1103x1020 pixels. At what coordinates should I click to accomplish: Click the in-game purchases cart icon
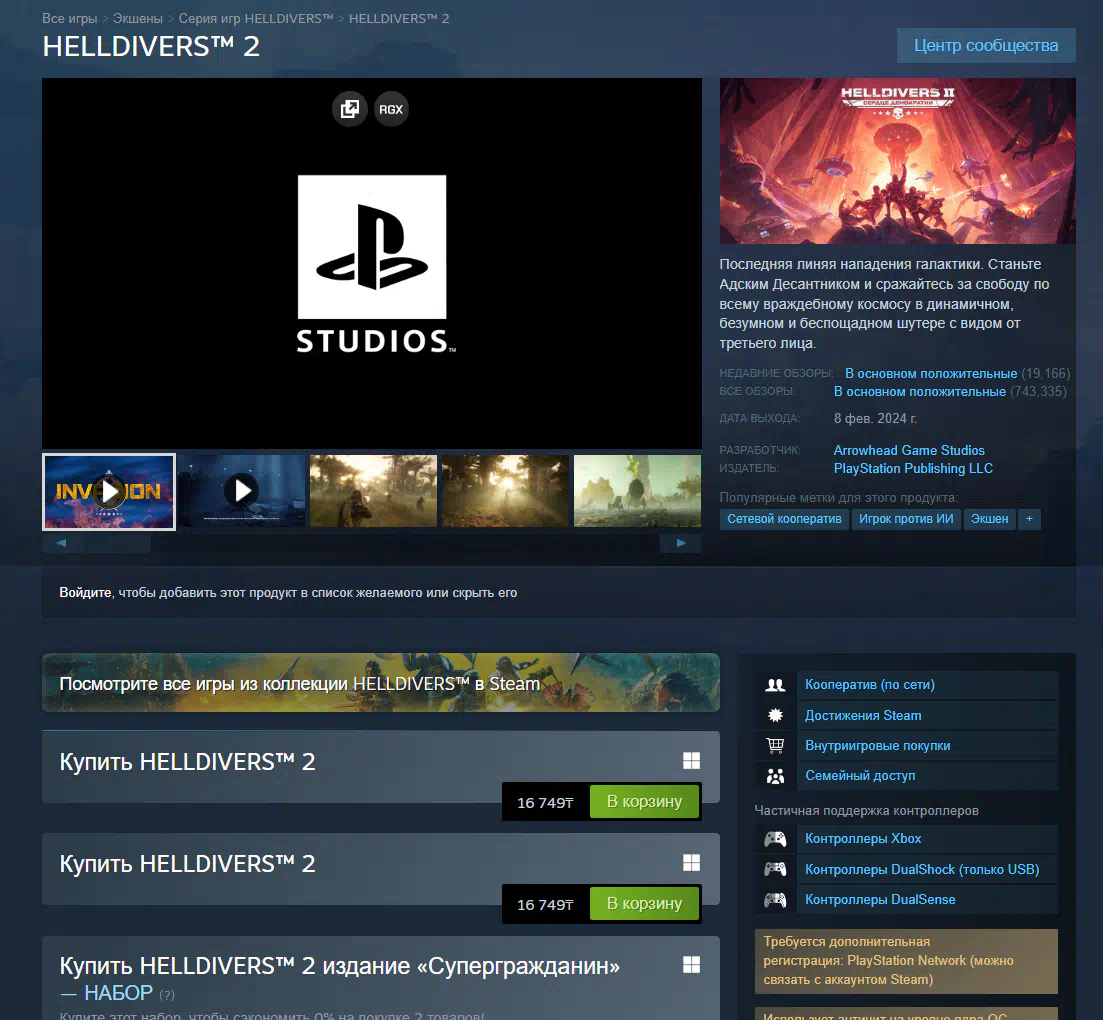pos(775,745)
